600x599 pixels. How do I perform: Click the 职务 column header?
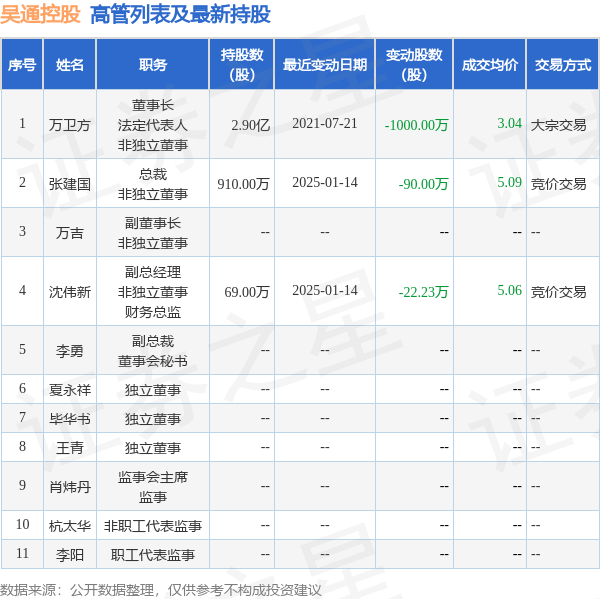point(152,65)
